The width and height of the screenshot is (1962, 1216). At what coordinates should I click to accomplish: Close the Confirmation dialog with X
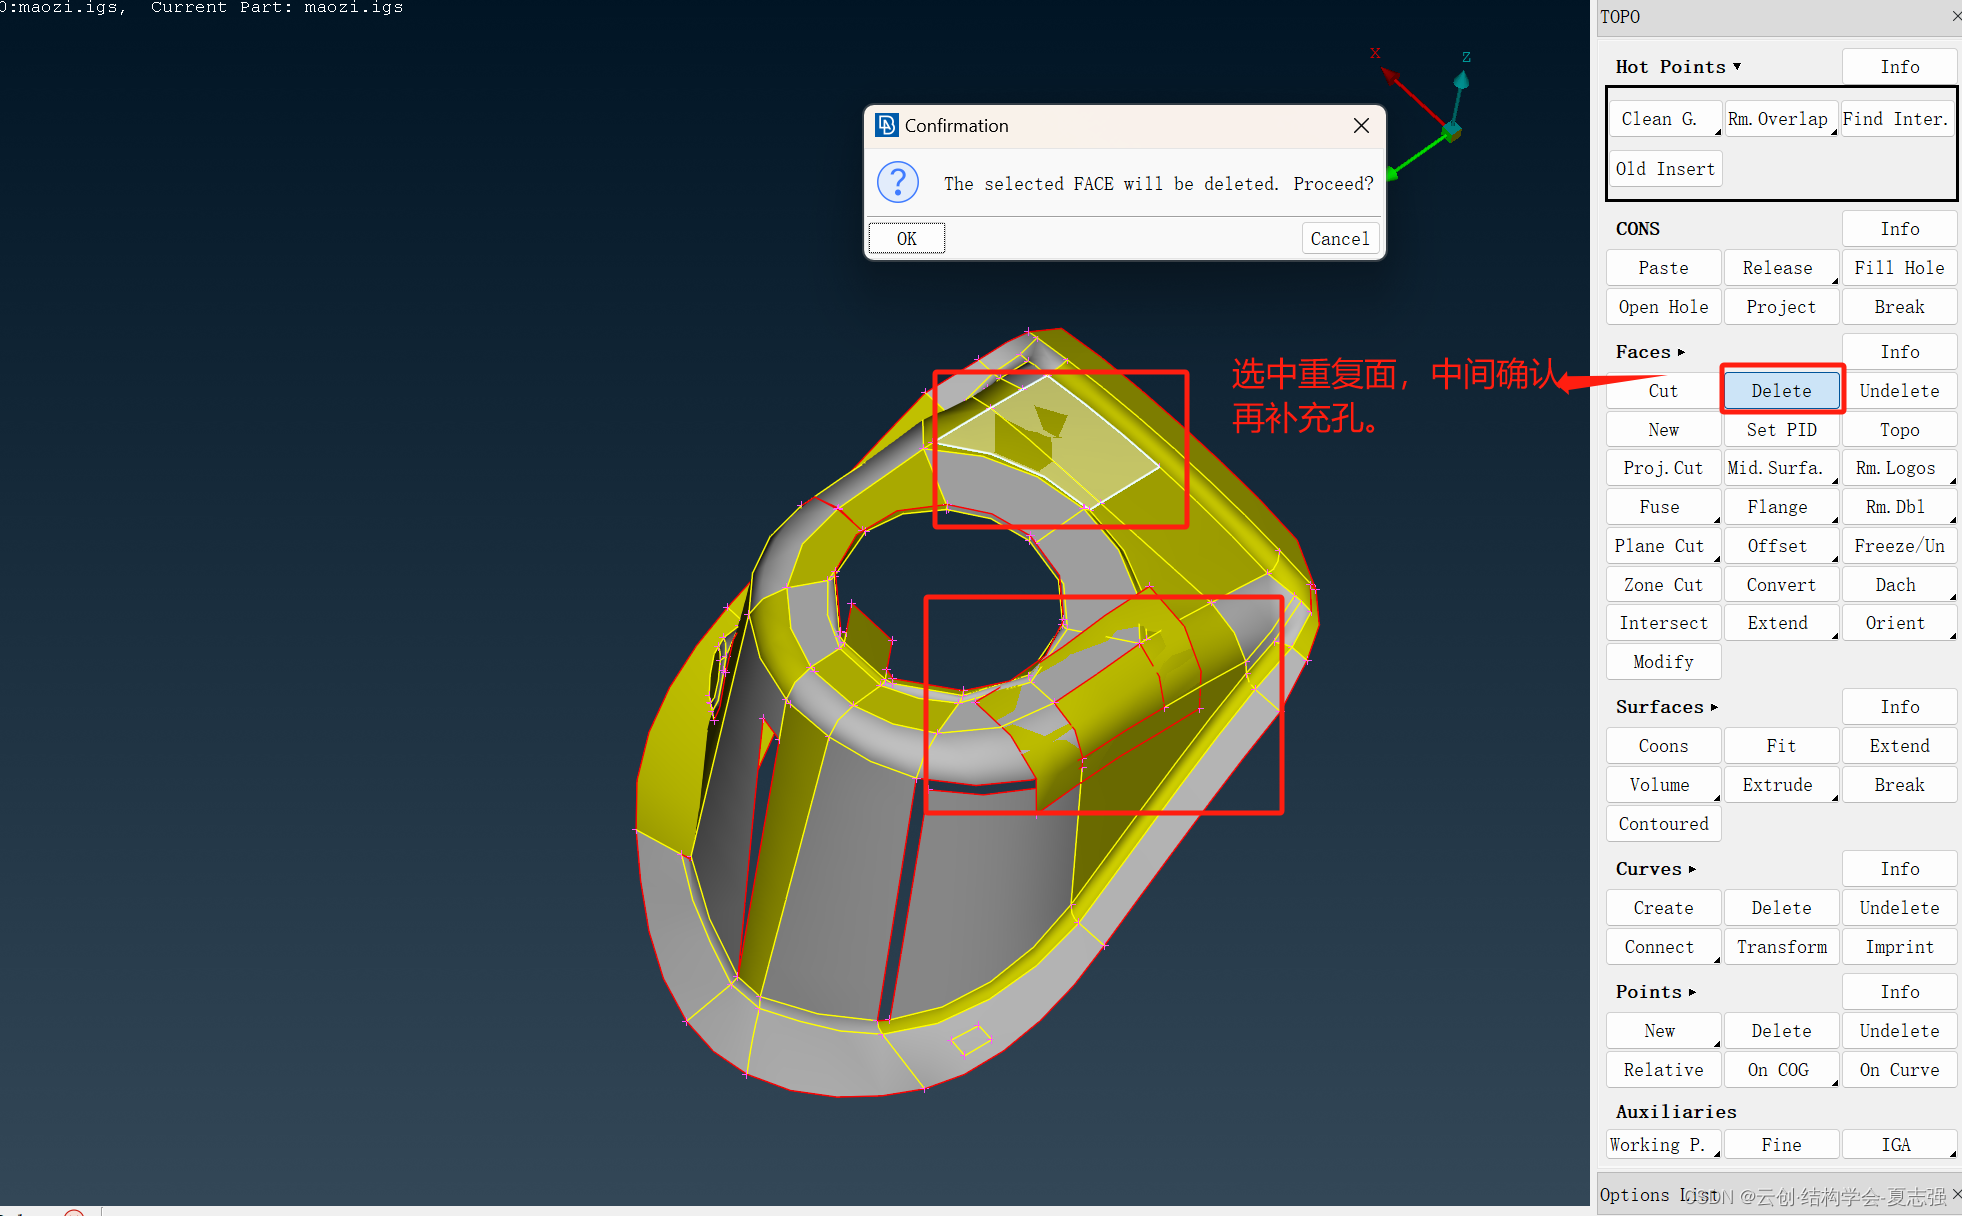(1361, 126)
